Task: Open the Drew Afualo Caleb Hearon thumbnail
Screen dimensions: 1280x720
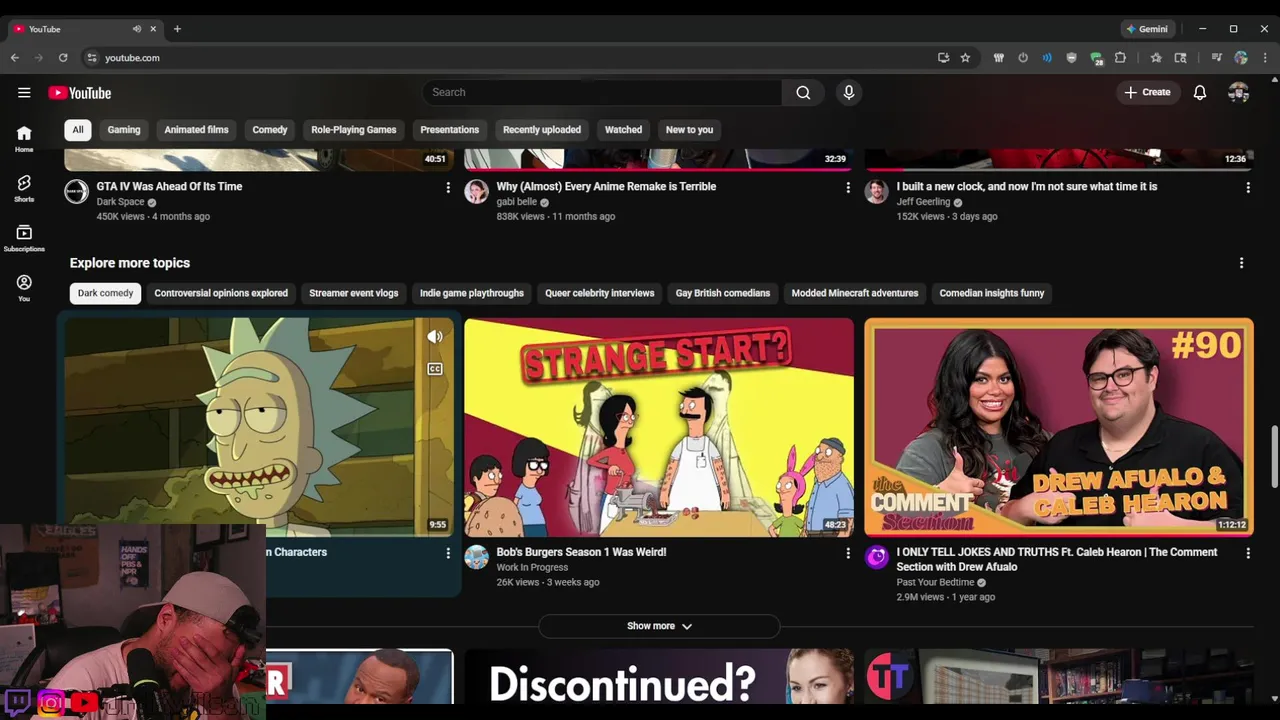Action: click(x=1059, y=427)
